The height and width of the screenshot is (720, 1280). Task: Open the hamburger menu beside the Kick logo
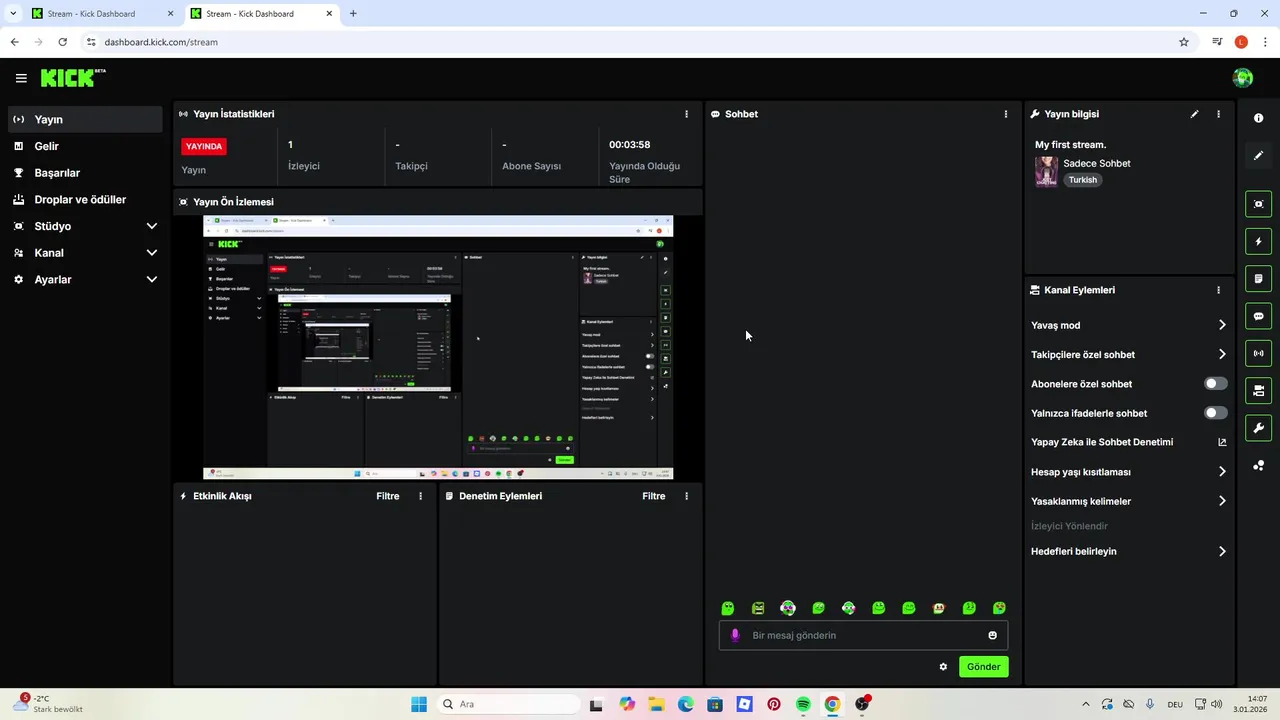(21, 78)
